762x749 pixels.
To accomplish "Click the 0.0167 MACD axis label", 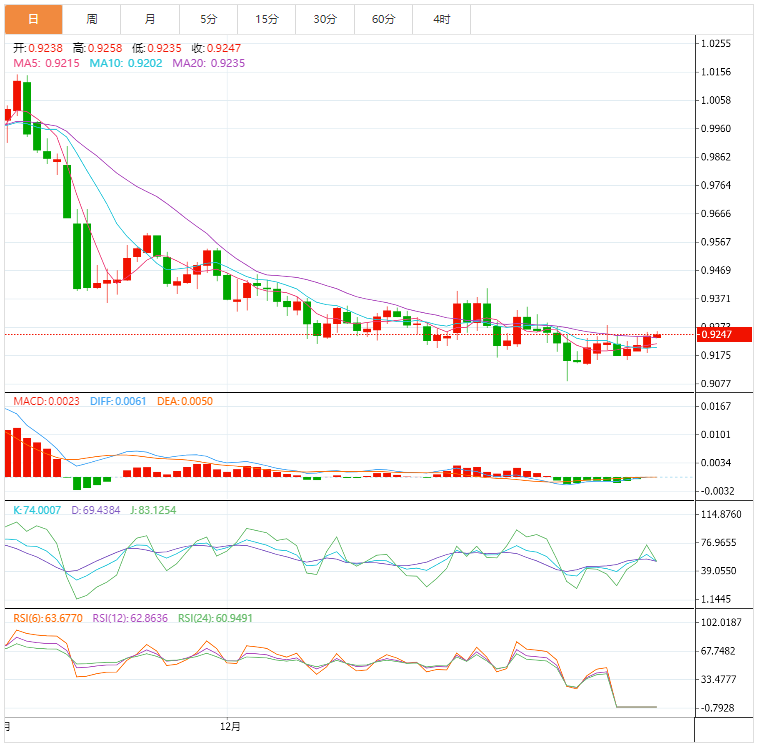I will 715,406.
